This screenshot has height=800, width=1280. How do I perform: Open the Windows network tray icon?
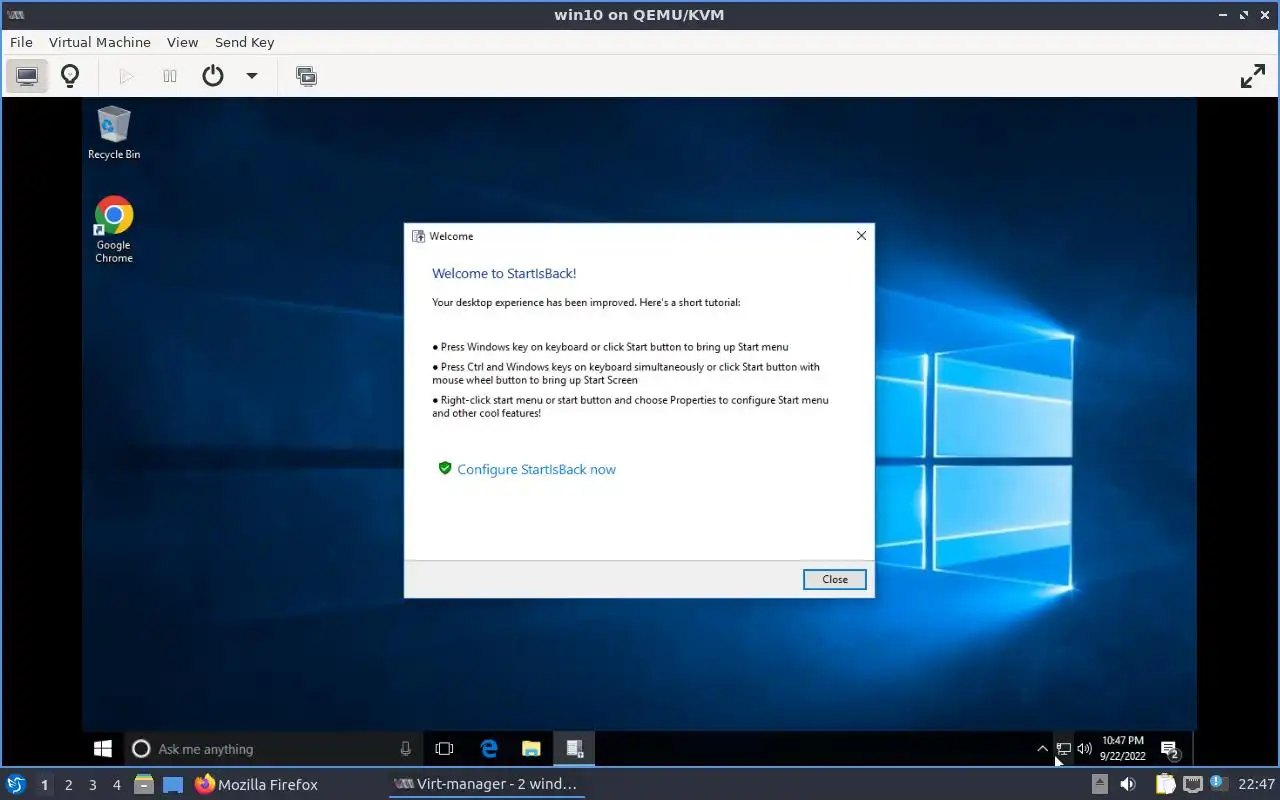coord(1064,748)
